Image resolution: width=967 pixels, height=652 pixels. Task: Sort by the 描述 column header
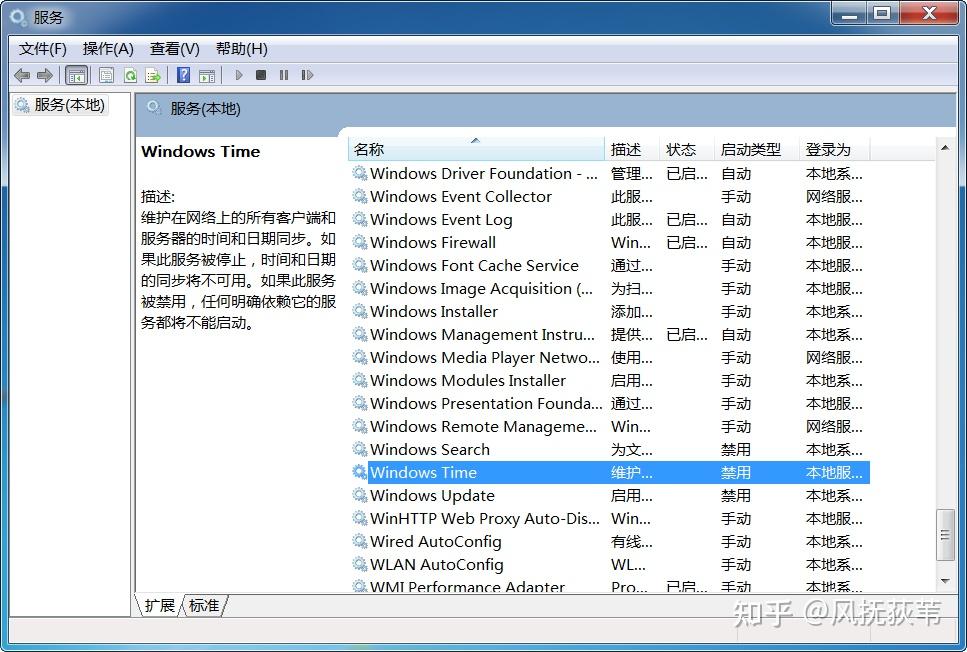[x=632, y=149]
